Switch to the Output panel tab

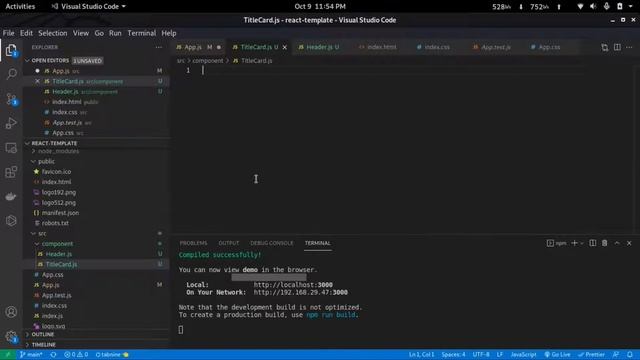click(229, 243)
